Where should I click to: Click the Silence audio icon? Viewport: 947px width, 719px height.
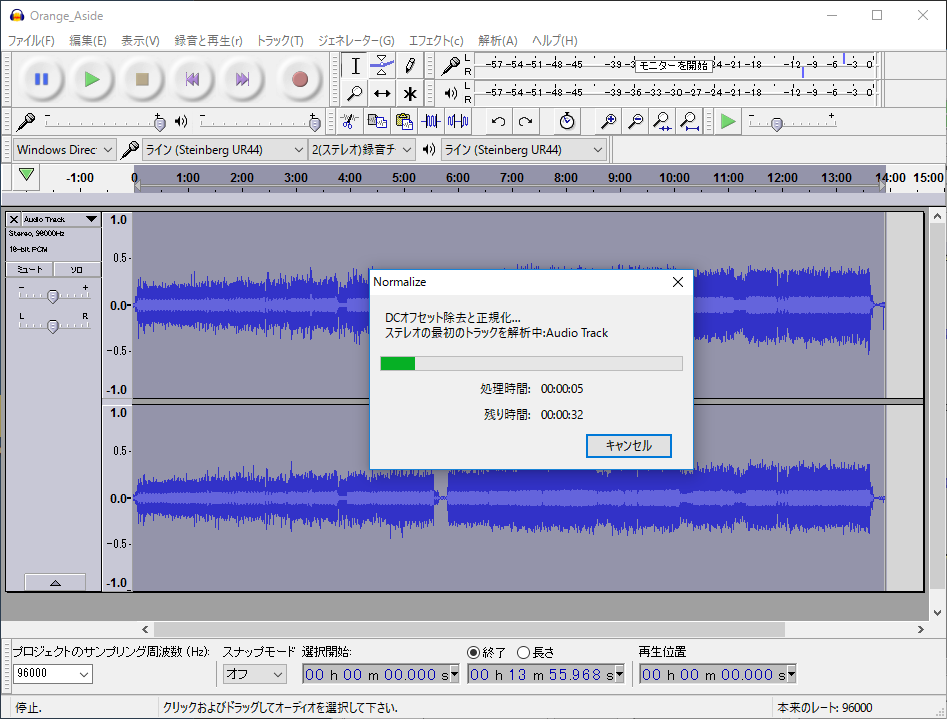(x=458, y=121)
